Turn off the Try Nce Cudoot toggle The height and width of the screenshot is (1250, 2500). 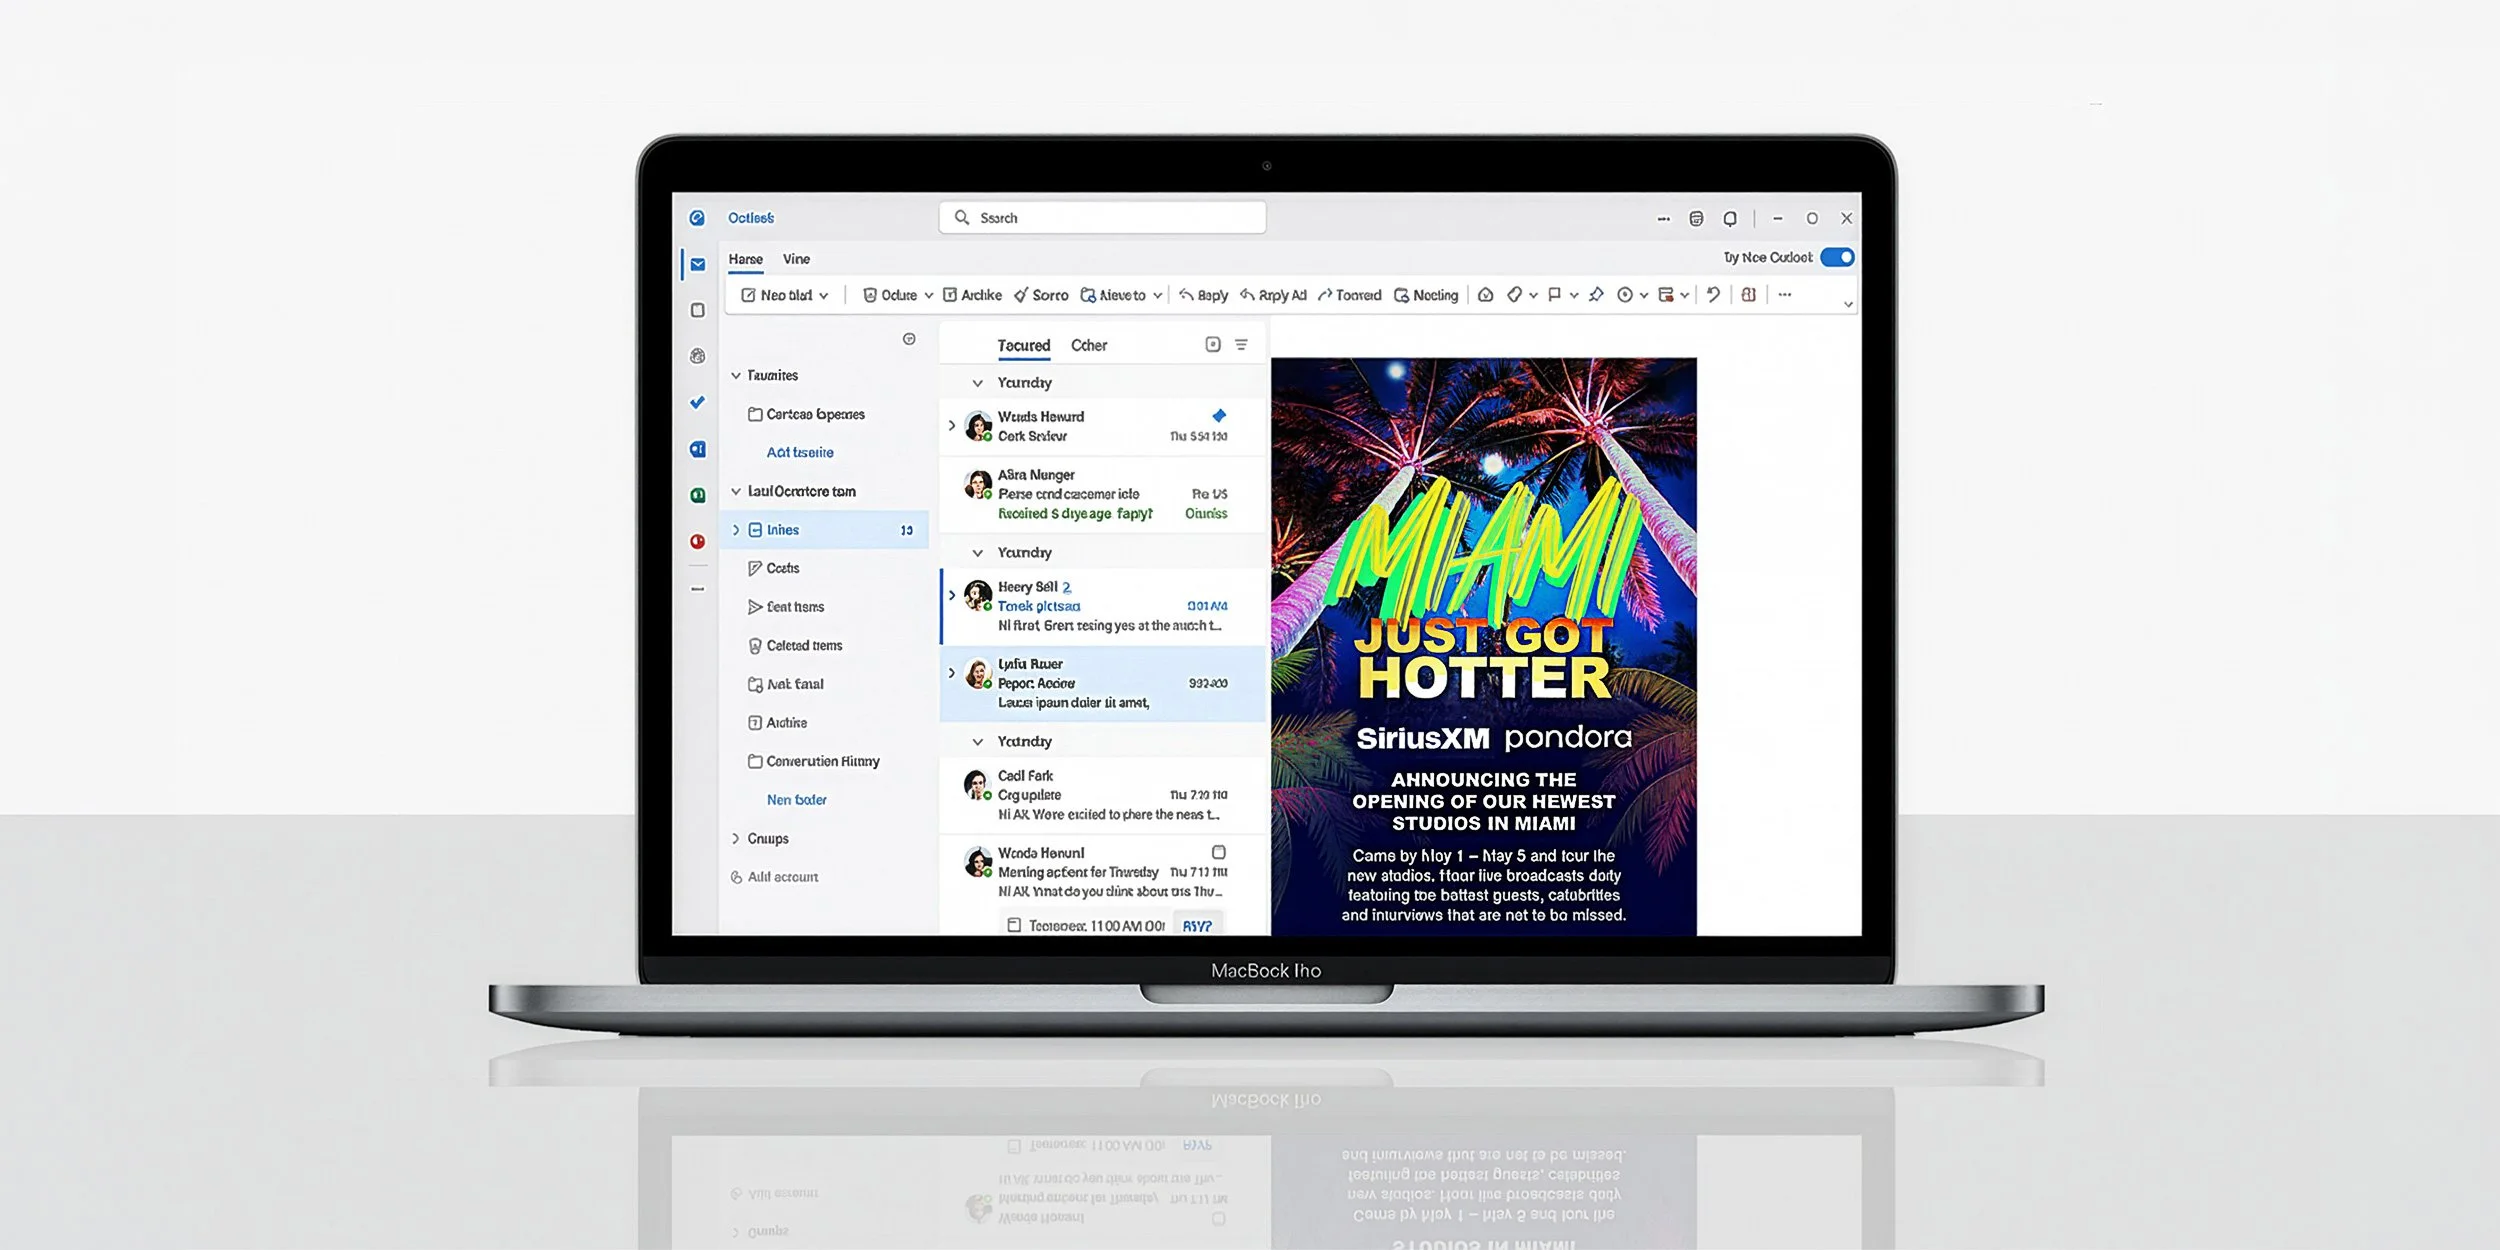click(1837, 258)
